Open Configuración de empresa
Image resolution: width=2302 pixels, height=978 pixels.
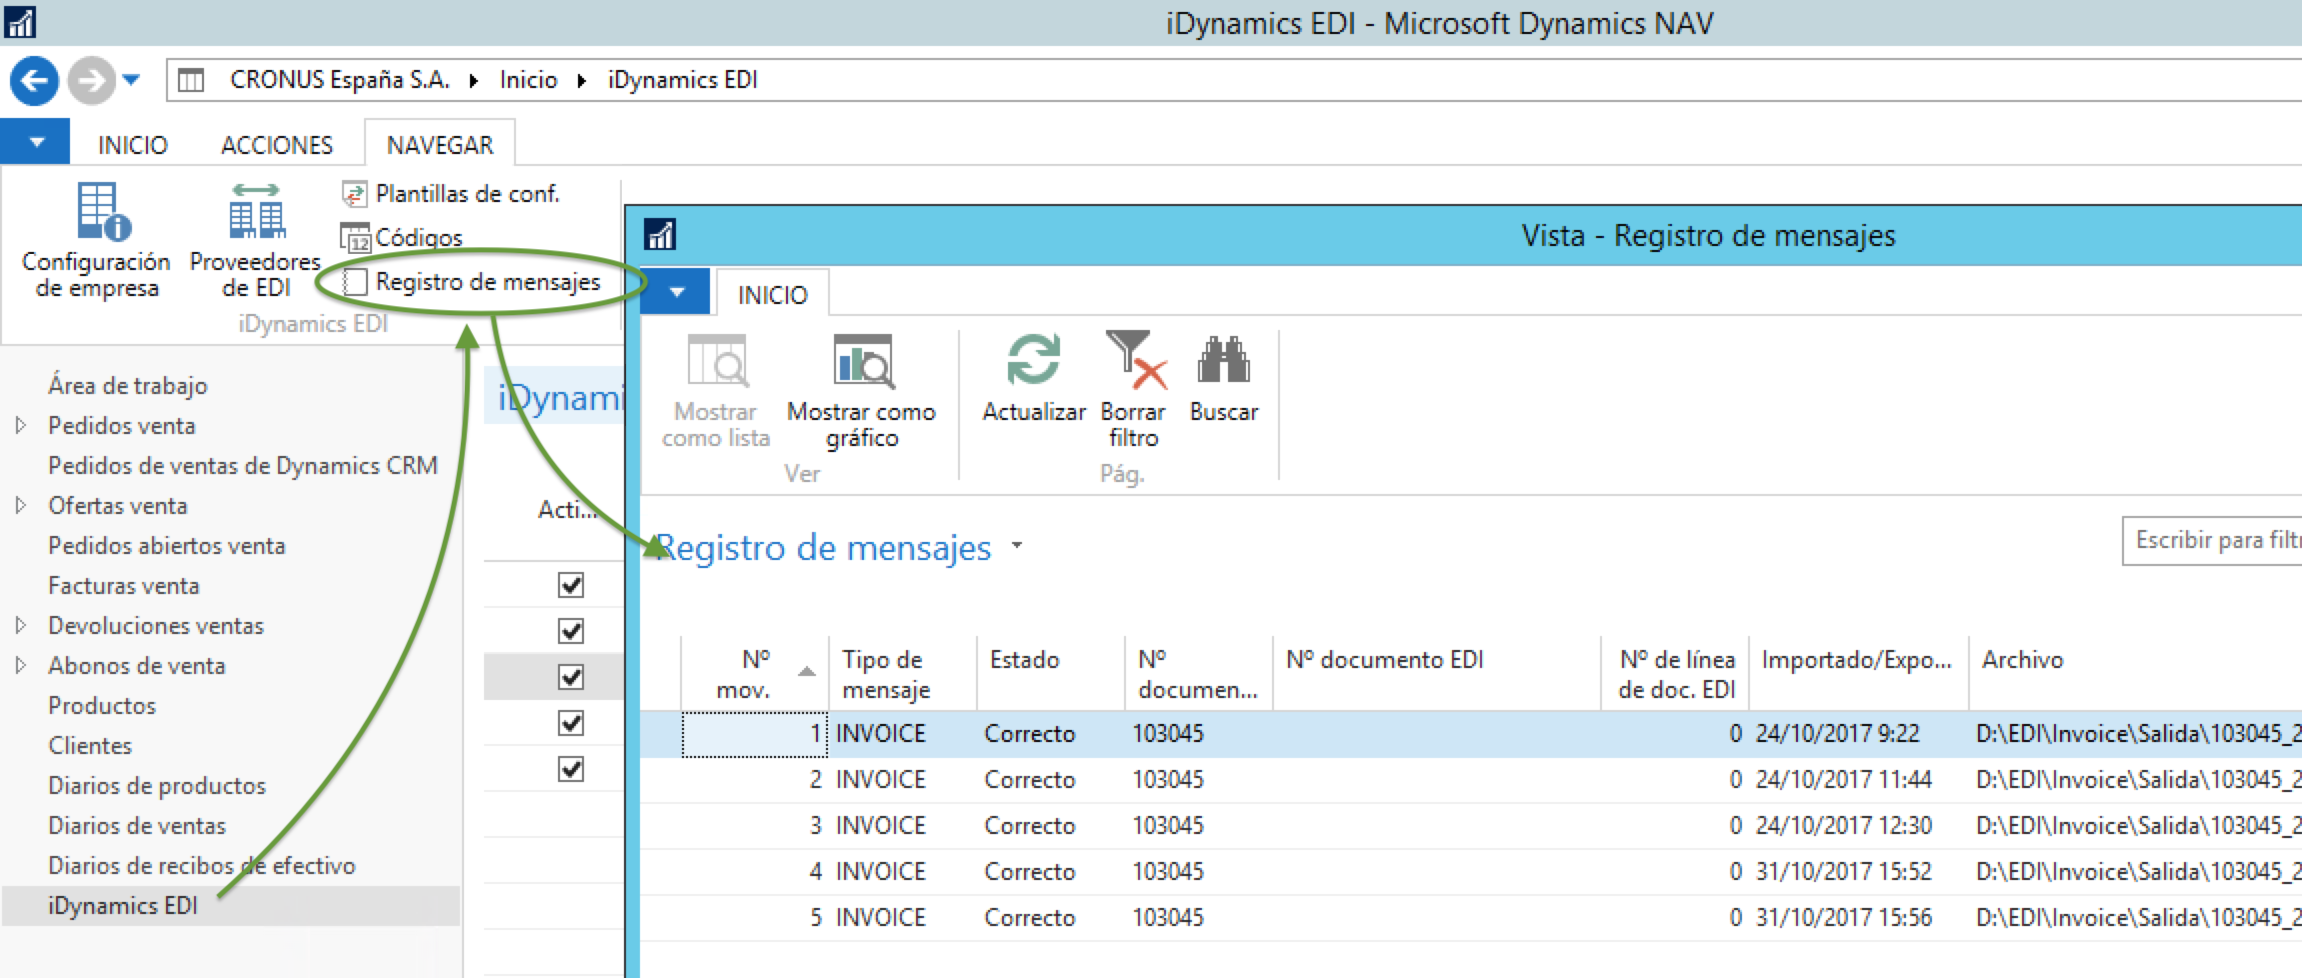point(96,241)
